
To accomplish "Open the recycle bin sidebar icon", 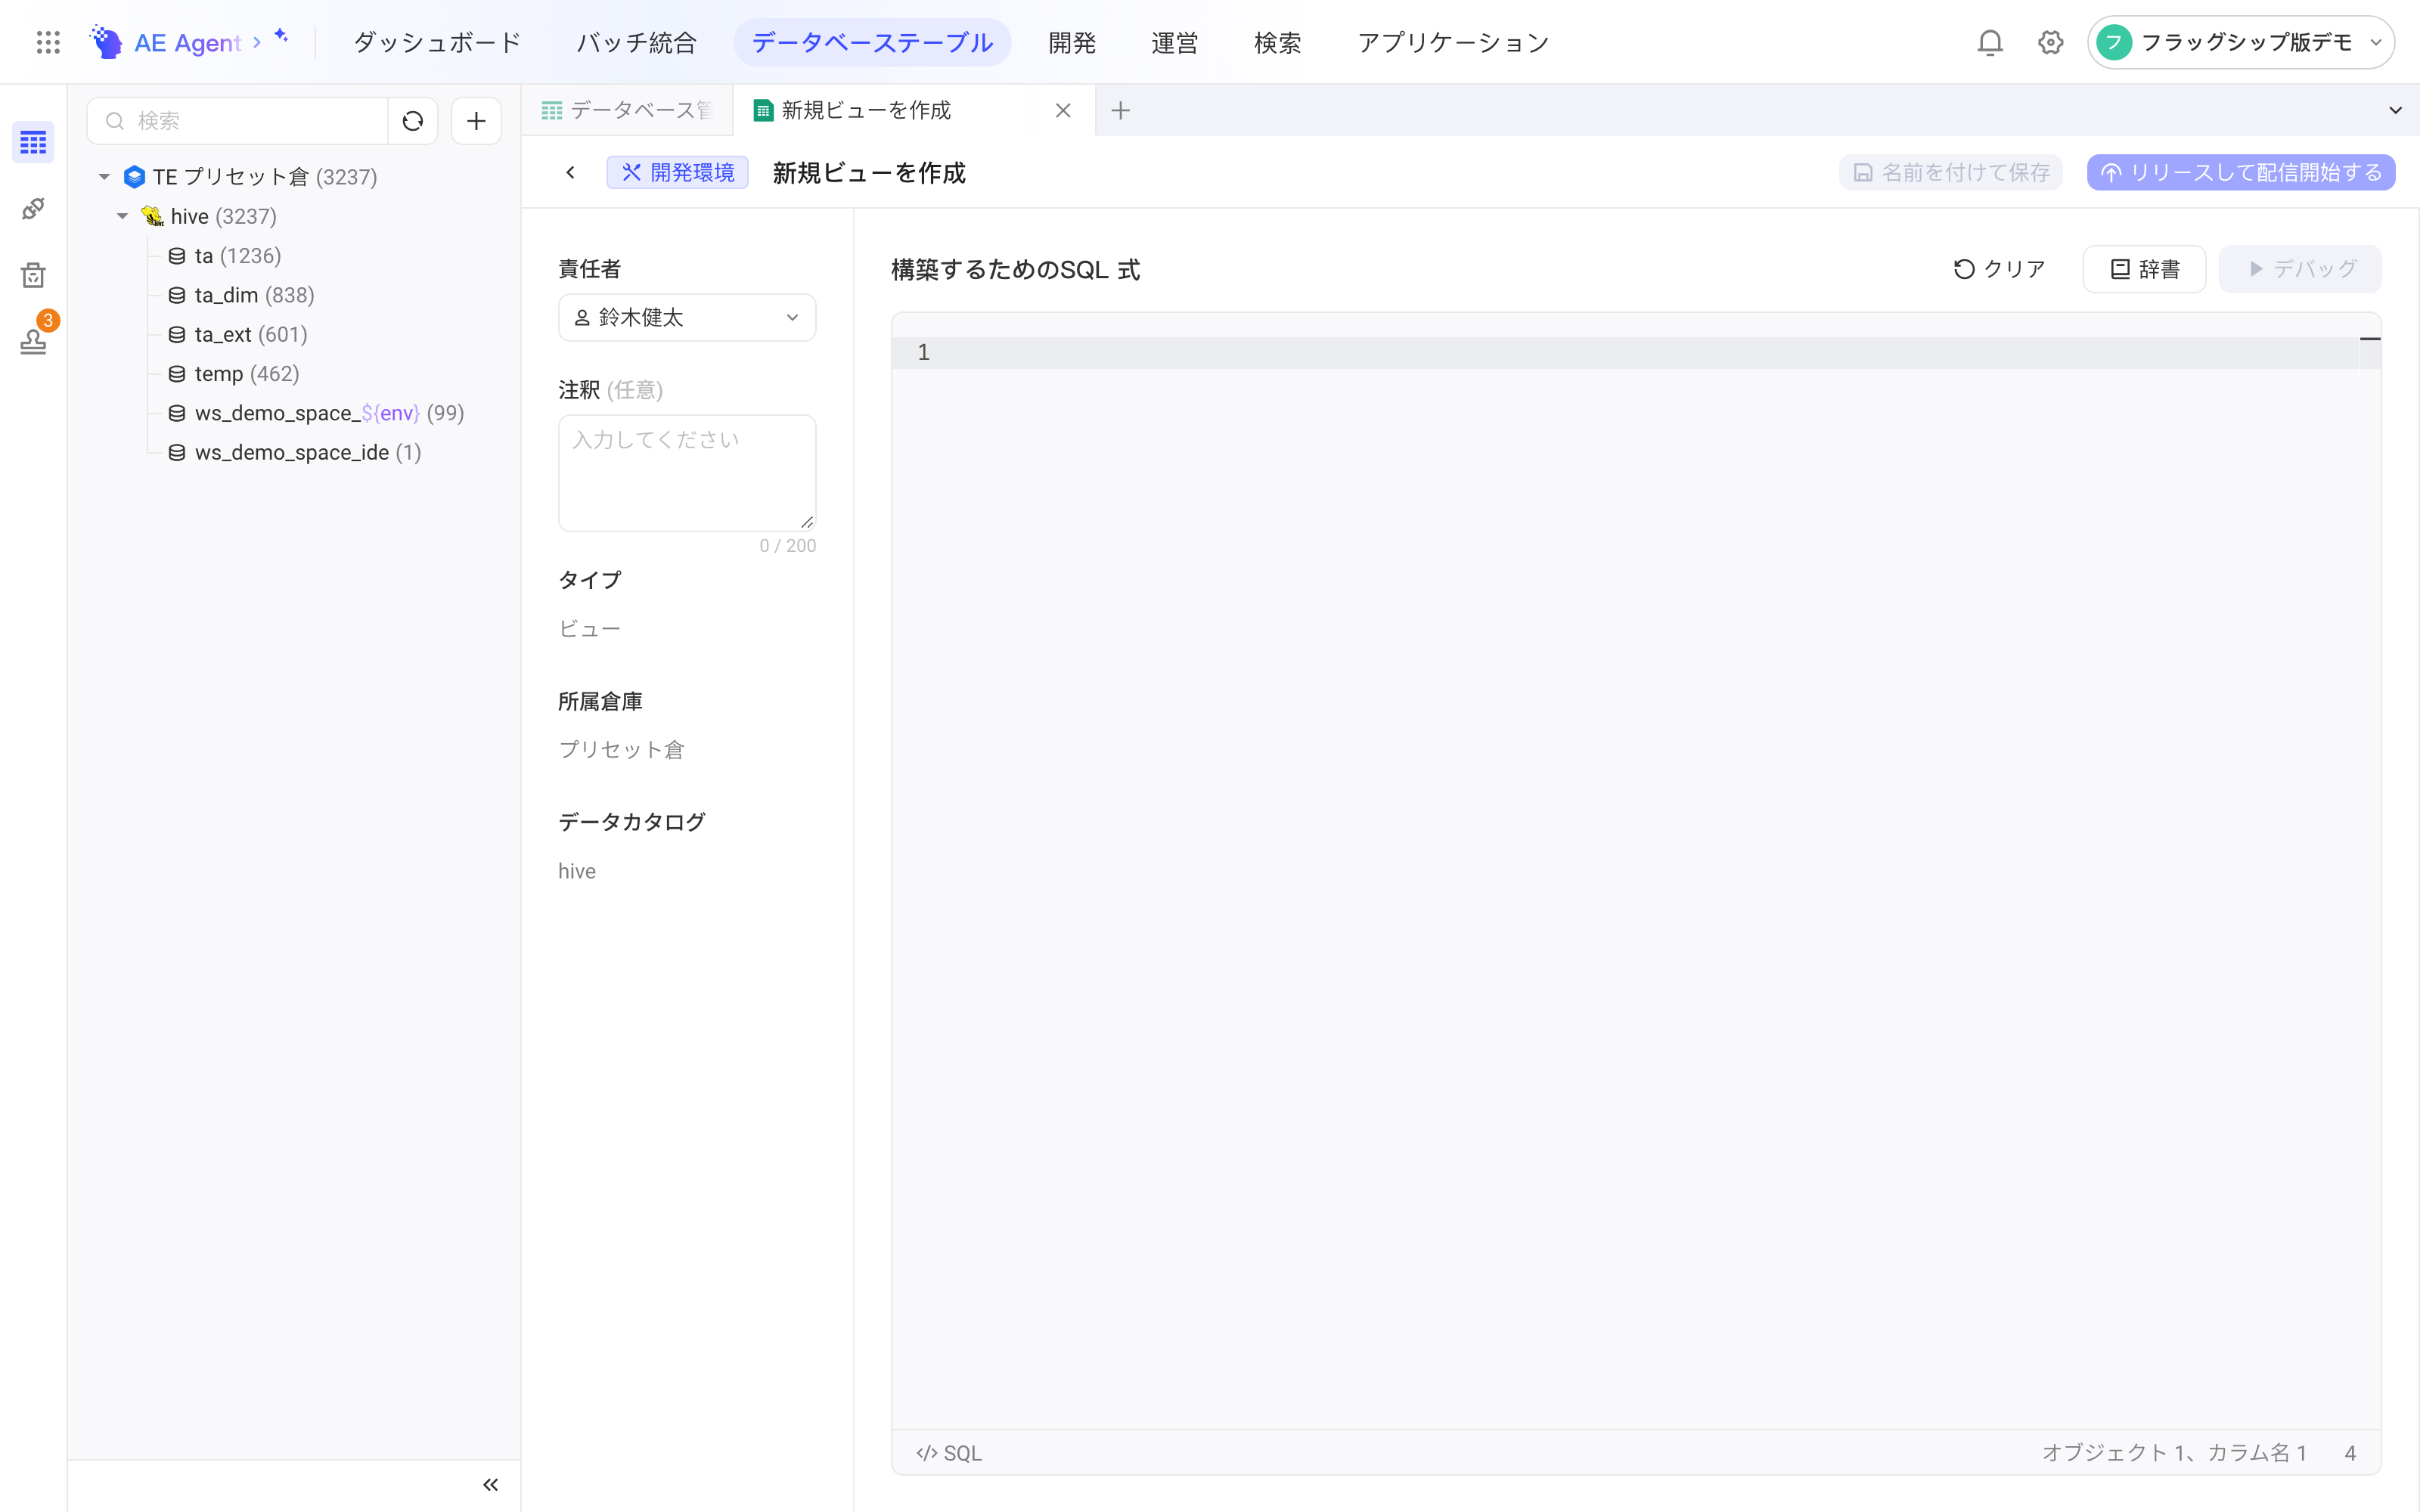I will point(33,275).
